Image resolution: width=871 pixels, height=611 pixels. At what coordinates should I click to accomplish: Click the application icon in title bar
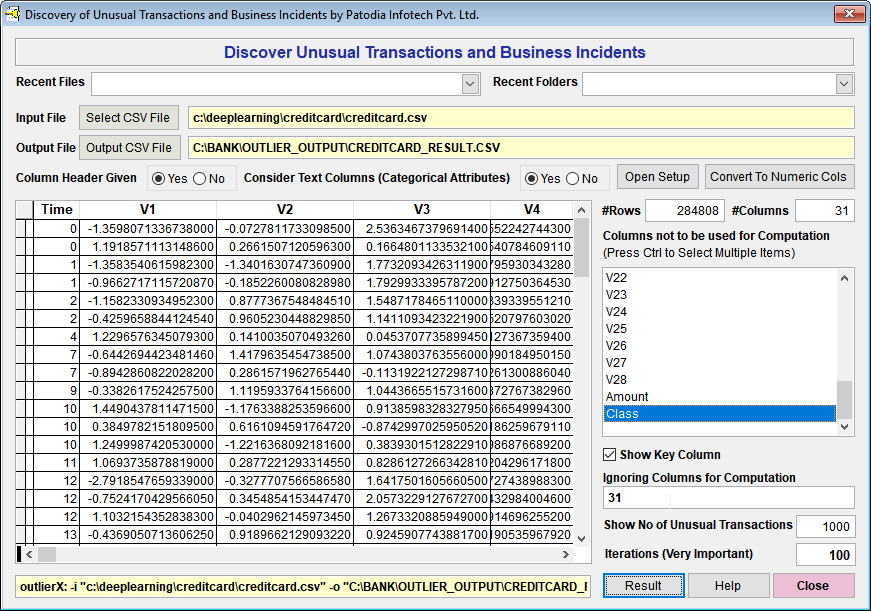pyautogui.click(x=12, y=15)
